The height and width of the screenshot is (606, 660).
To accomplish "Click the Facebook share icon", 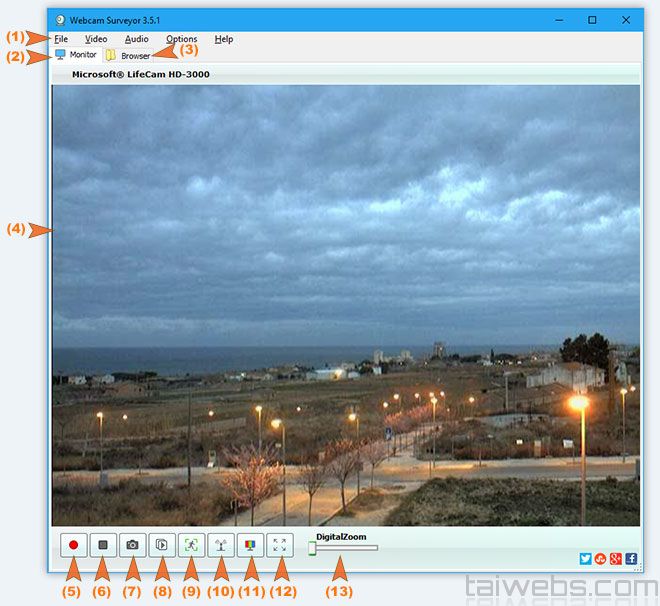I will pos(631,559).
